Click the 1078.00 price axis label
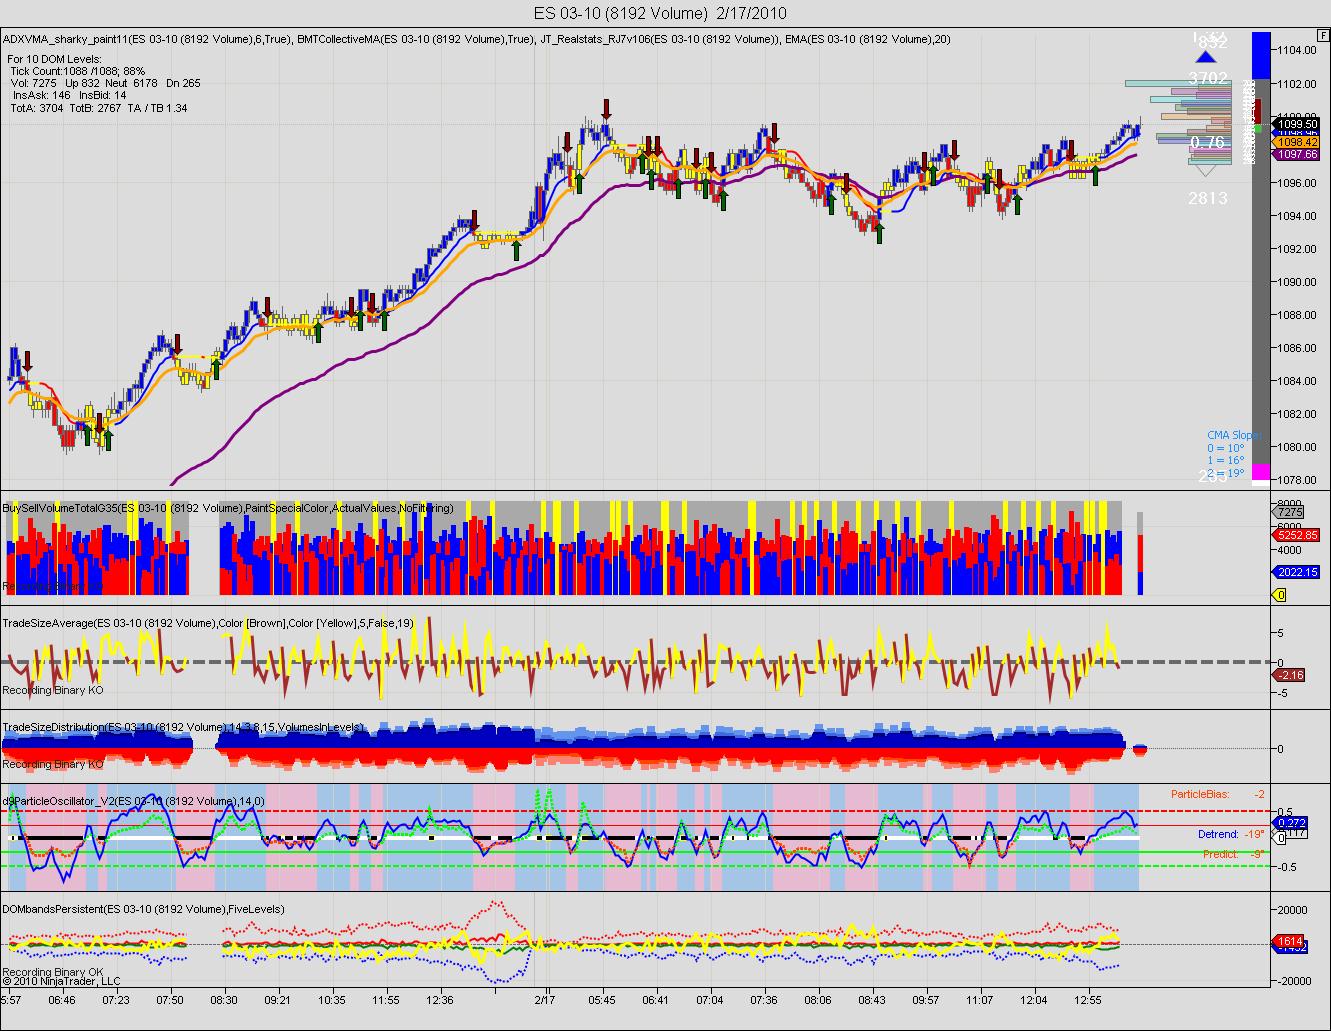Screen dimensions: 1331x1031 pyautogui.click(x=1296, y=480)
